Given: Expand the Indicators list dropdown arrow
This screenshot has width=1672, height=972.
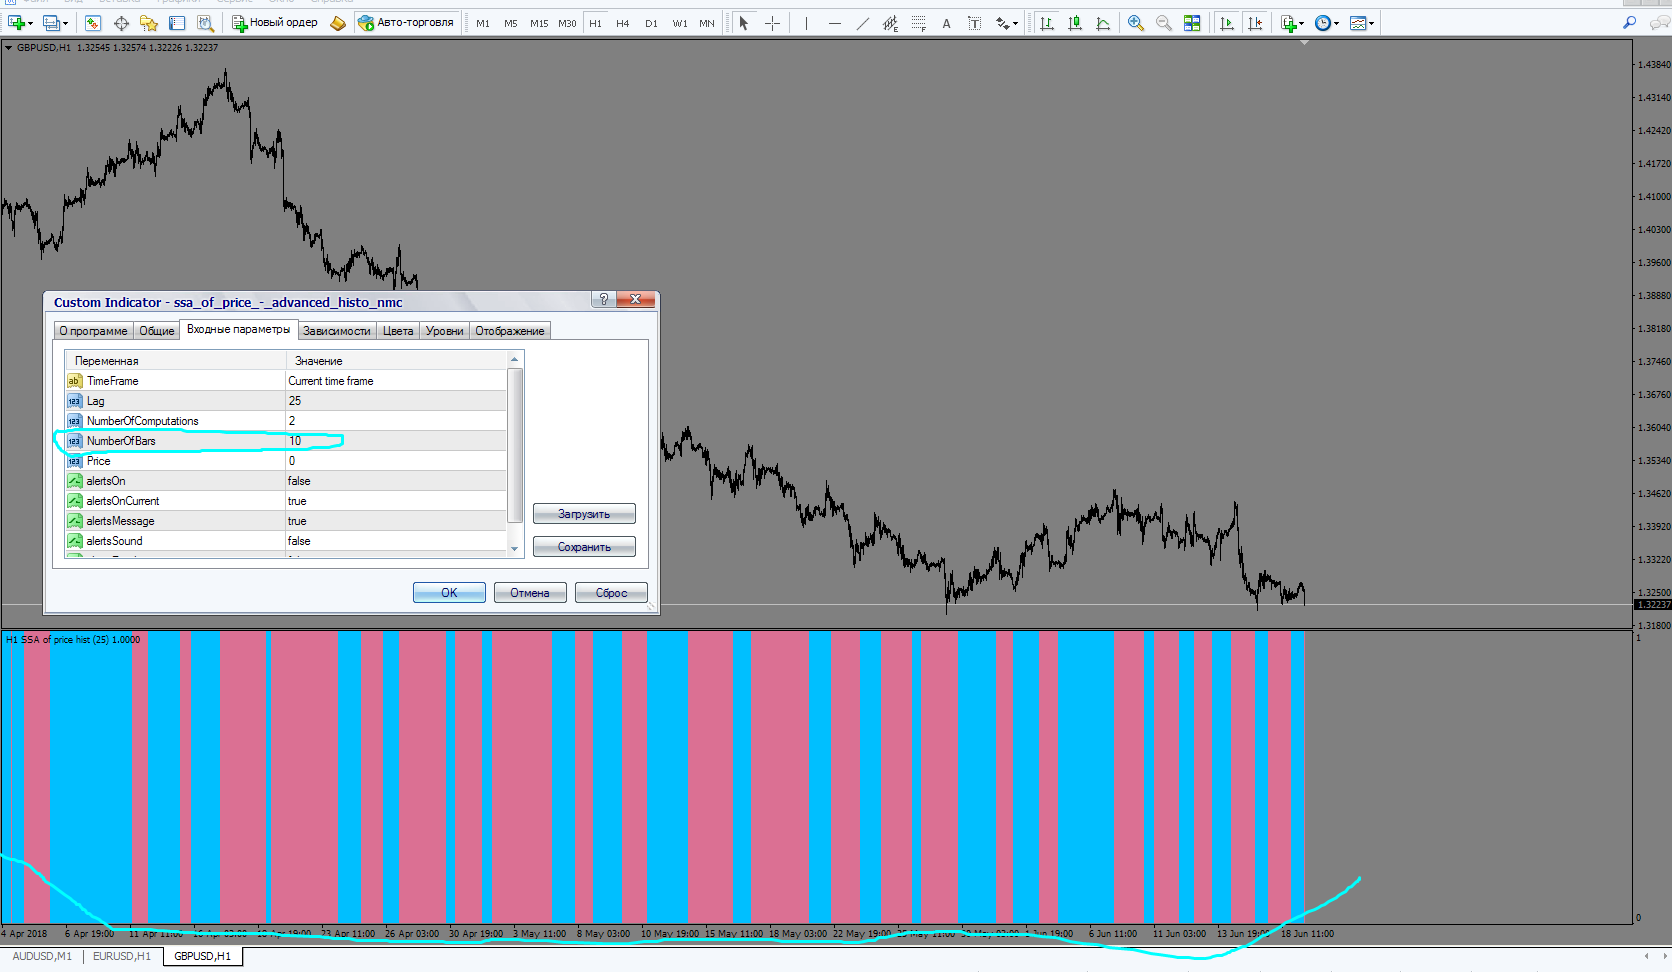Looking at the screenshot, I should (x=1301, y=23).
